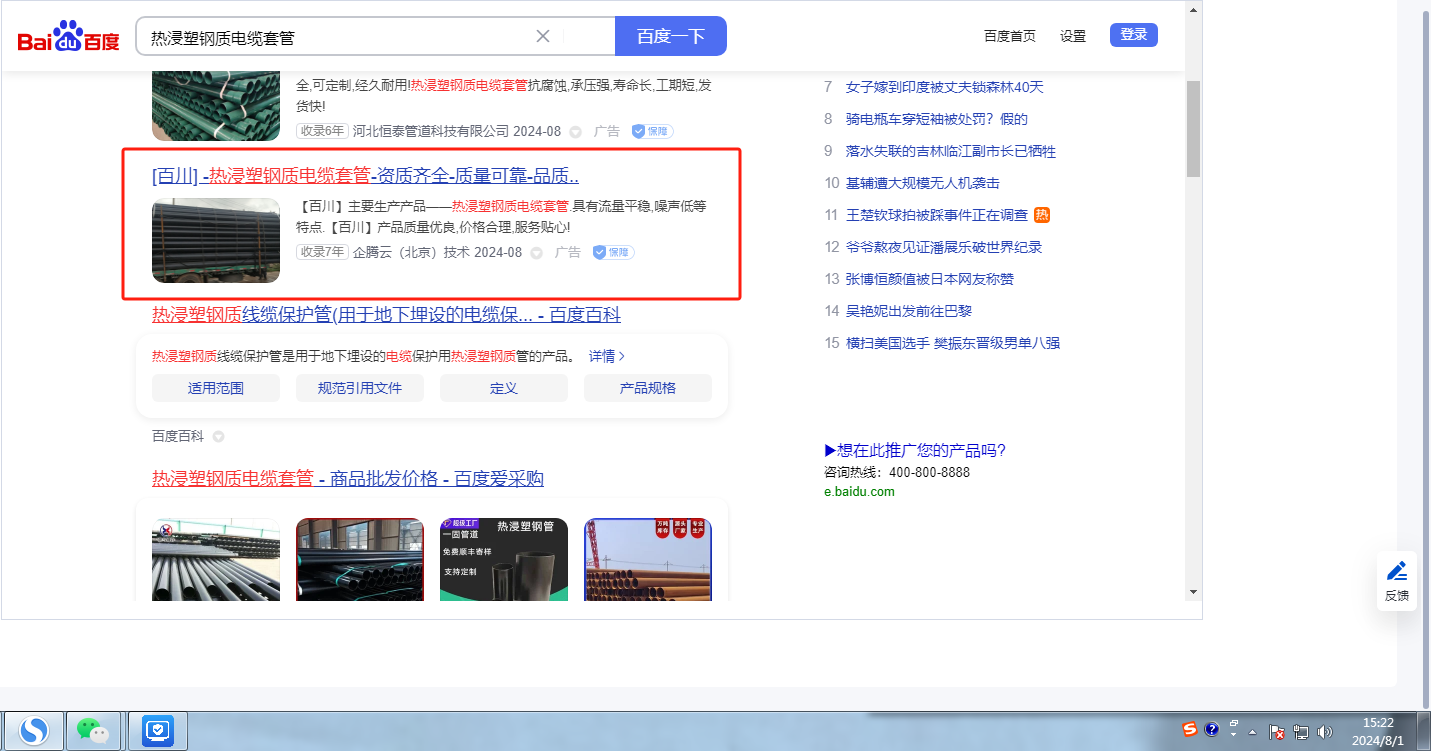Select the 产品规格 tab
The width and height of the screenshot is (1431, 751).
[647, 388]
